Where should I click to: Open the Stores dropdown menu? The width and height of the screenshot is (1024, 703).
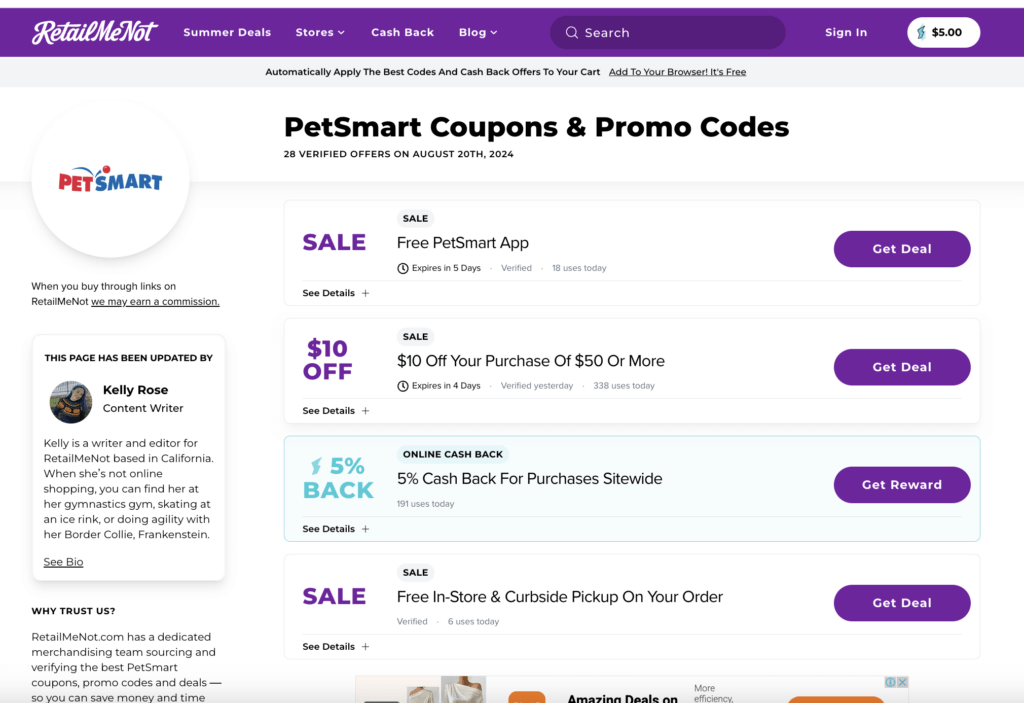click(320, 32)
